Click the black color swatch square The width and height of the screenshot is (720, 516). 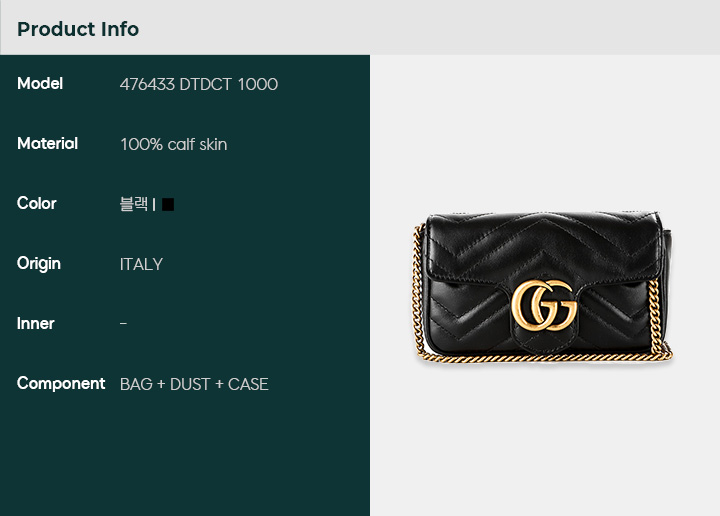click(x=168, y=204)
